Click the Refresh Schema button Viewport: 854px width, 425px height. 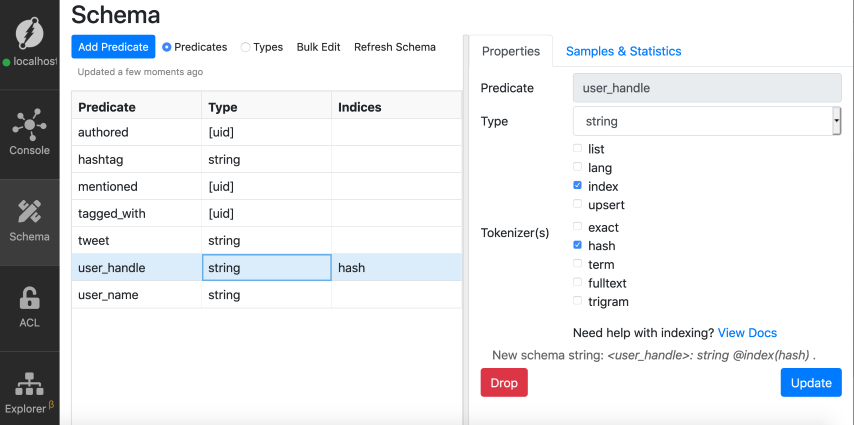point(394,47)
